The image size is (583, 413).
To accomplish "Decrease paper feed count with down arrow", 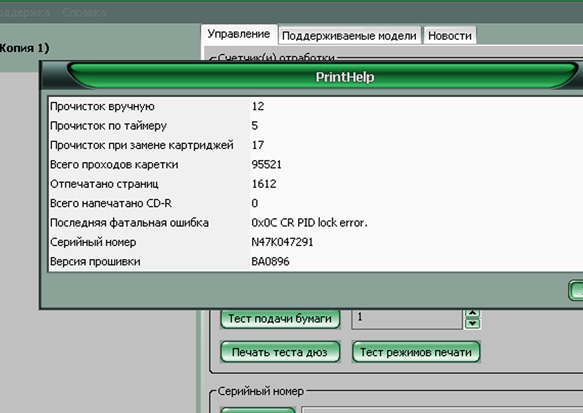I will [x=472, y=323].
